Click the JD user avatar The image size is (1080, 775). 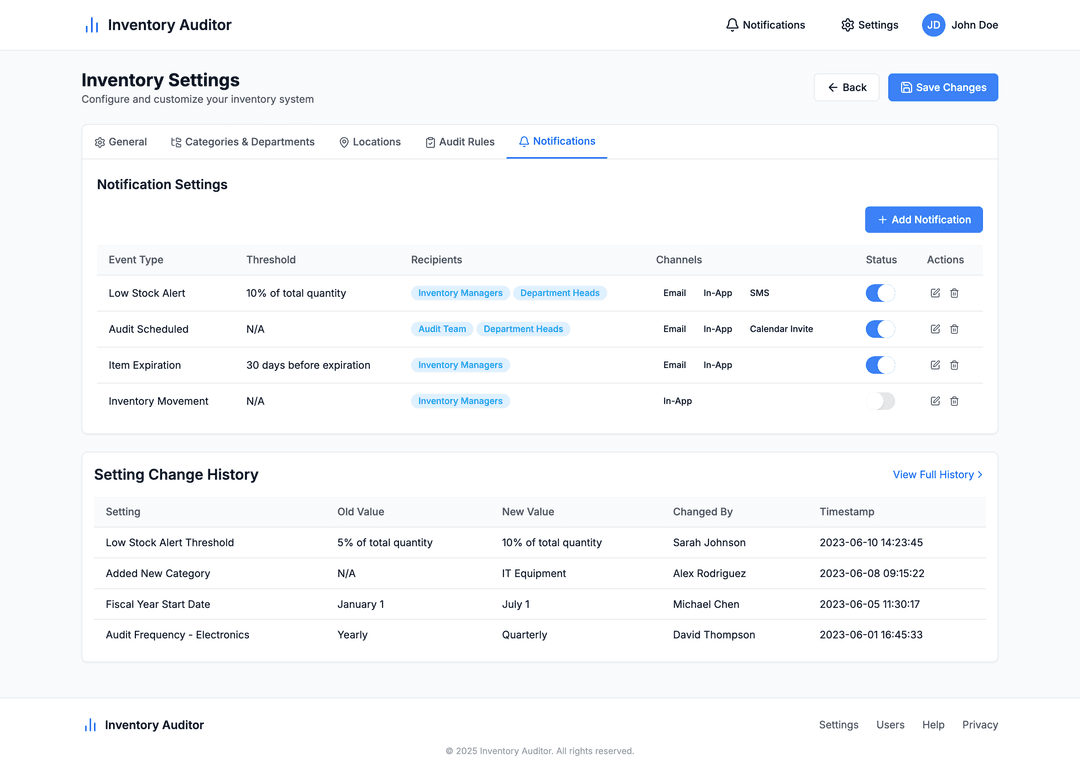(933, 25)
